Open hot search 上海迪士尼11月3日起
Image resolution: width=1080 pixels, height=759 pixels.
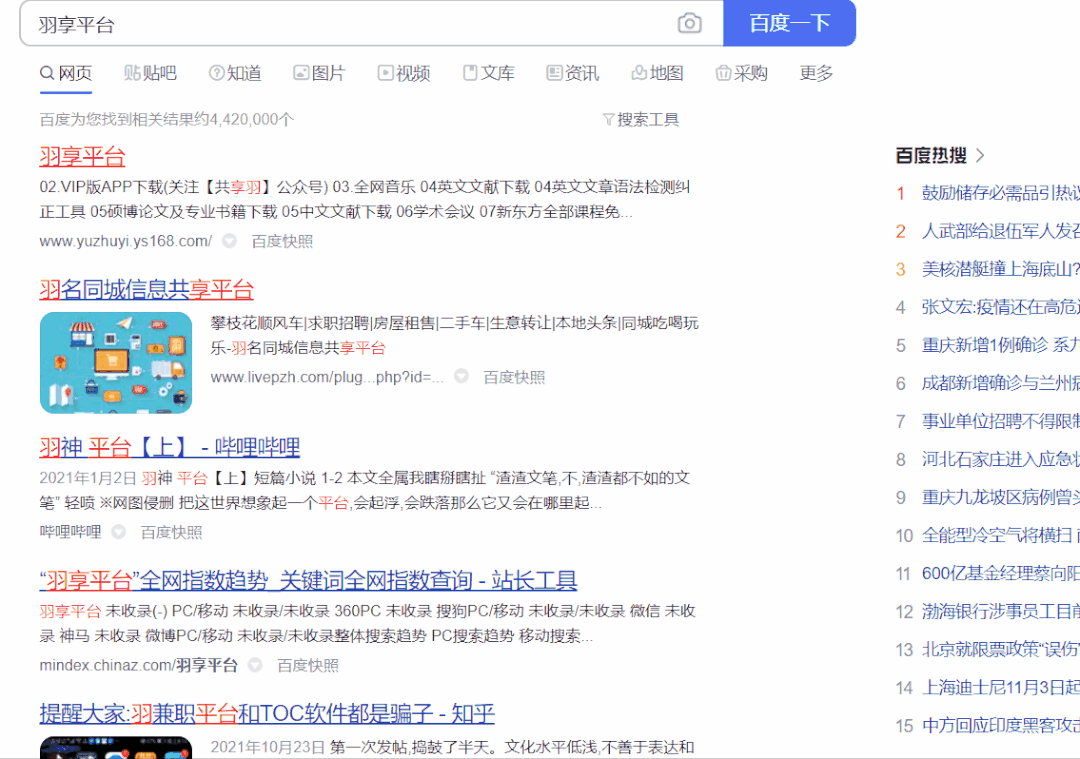coord(1001,687)
